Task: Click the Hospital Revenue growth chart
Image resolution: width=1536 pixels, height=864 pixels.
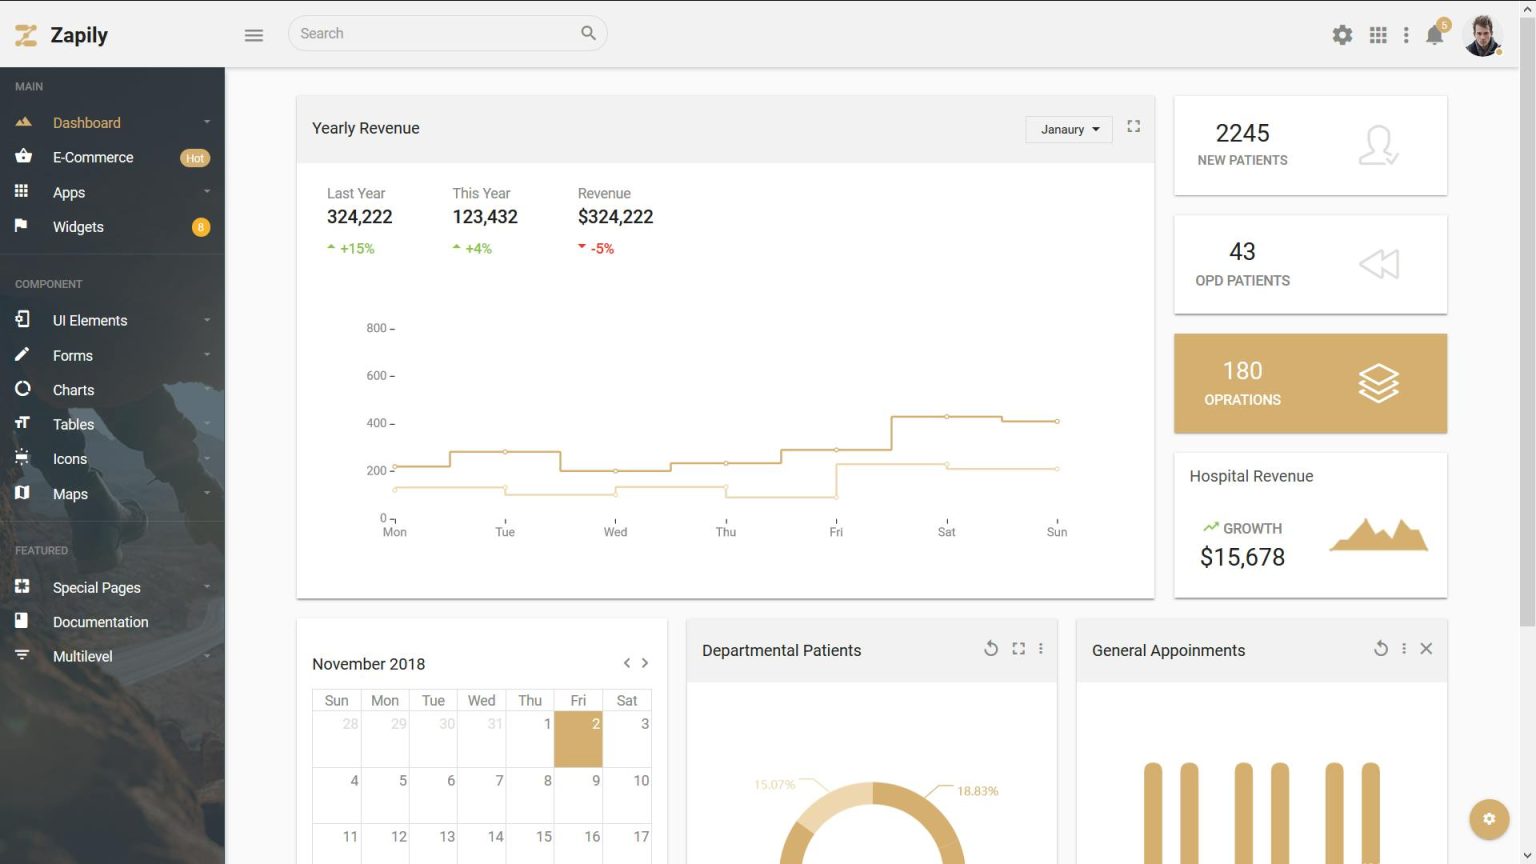Action: click(1379, 537)
